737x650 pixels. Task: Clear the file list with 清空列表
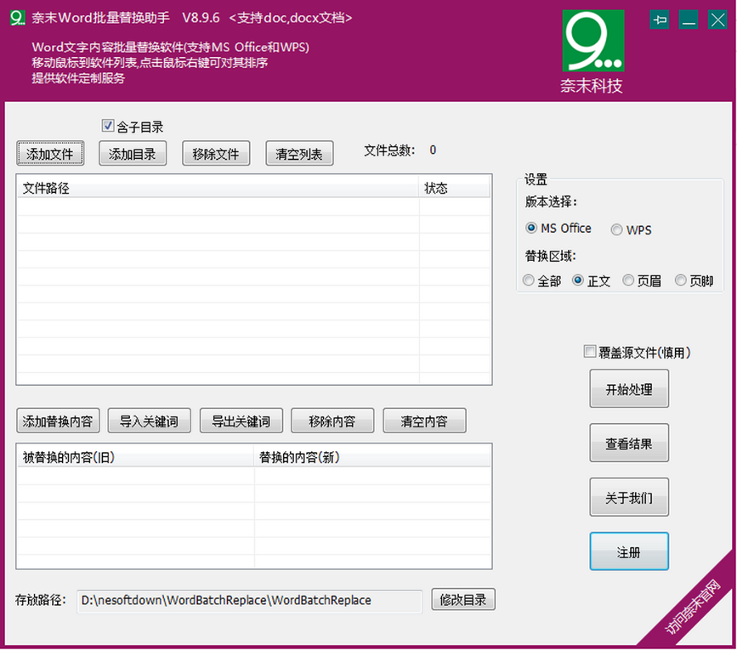299,153
